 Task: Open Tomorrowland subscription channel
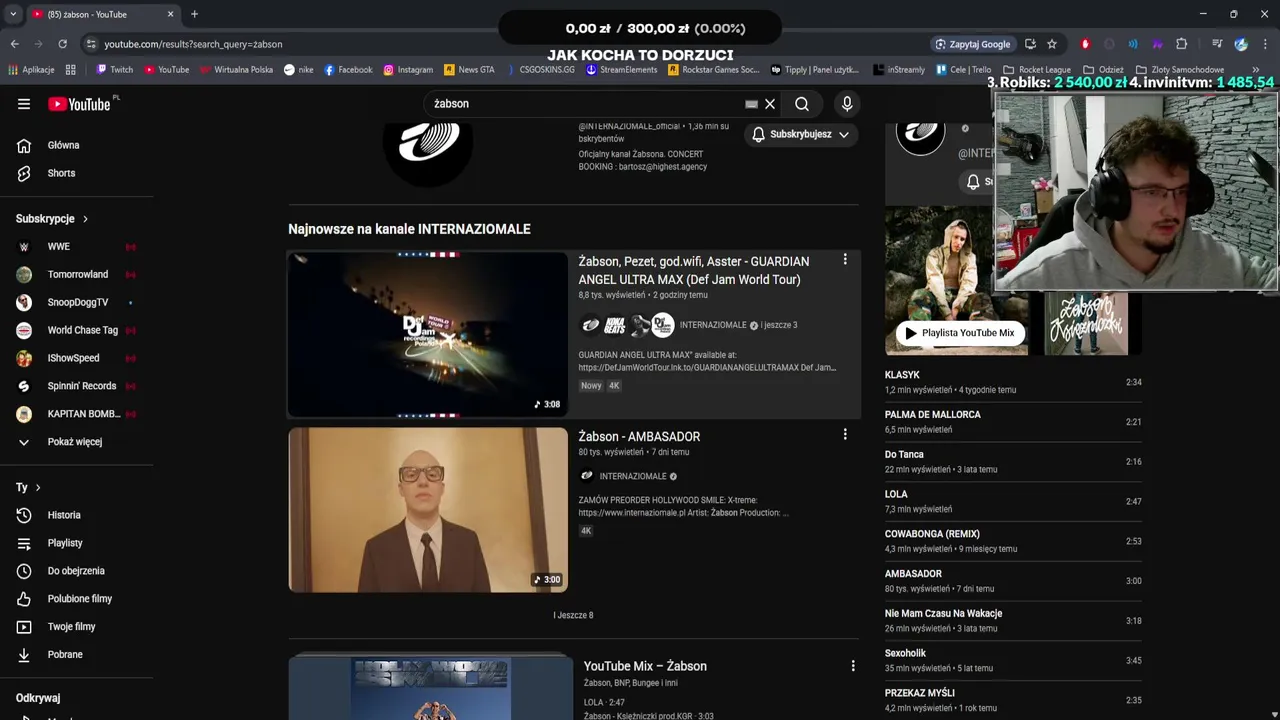pos(77,274)
